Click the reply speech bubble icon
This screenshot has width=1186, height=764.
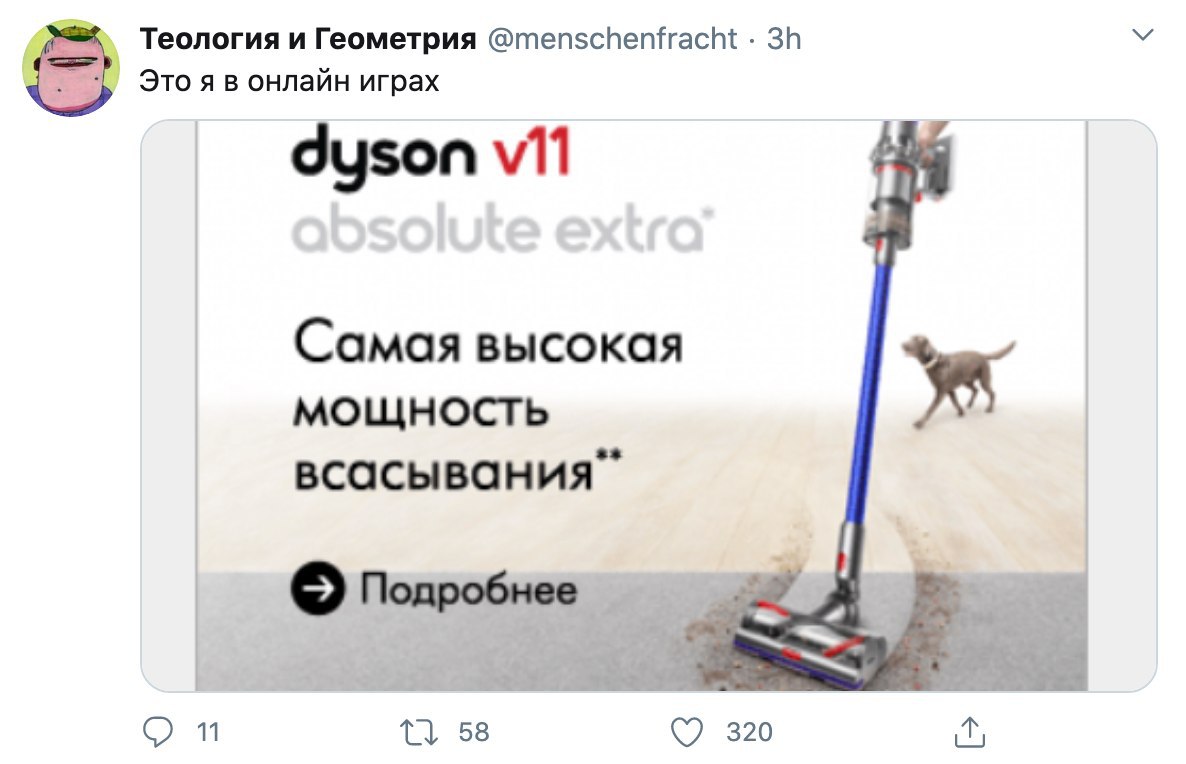(x=157, y=732)
